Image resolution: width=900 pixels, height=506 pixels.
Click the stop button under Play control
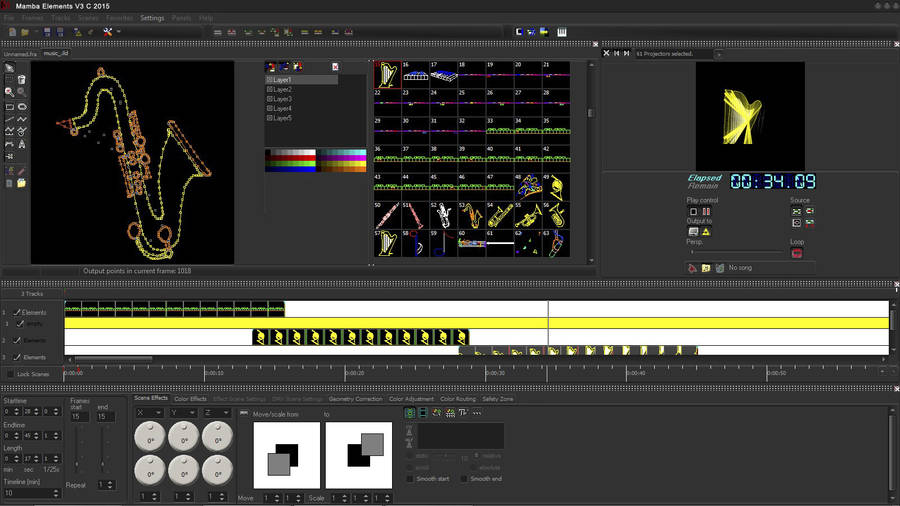[693, 212]
